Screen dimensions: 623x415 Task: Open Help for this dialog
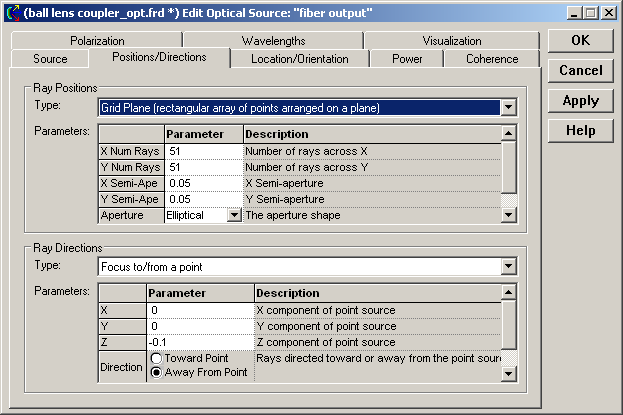[x=580, y=131]
